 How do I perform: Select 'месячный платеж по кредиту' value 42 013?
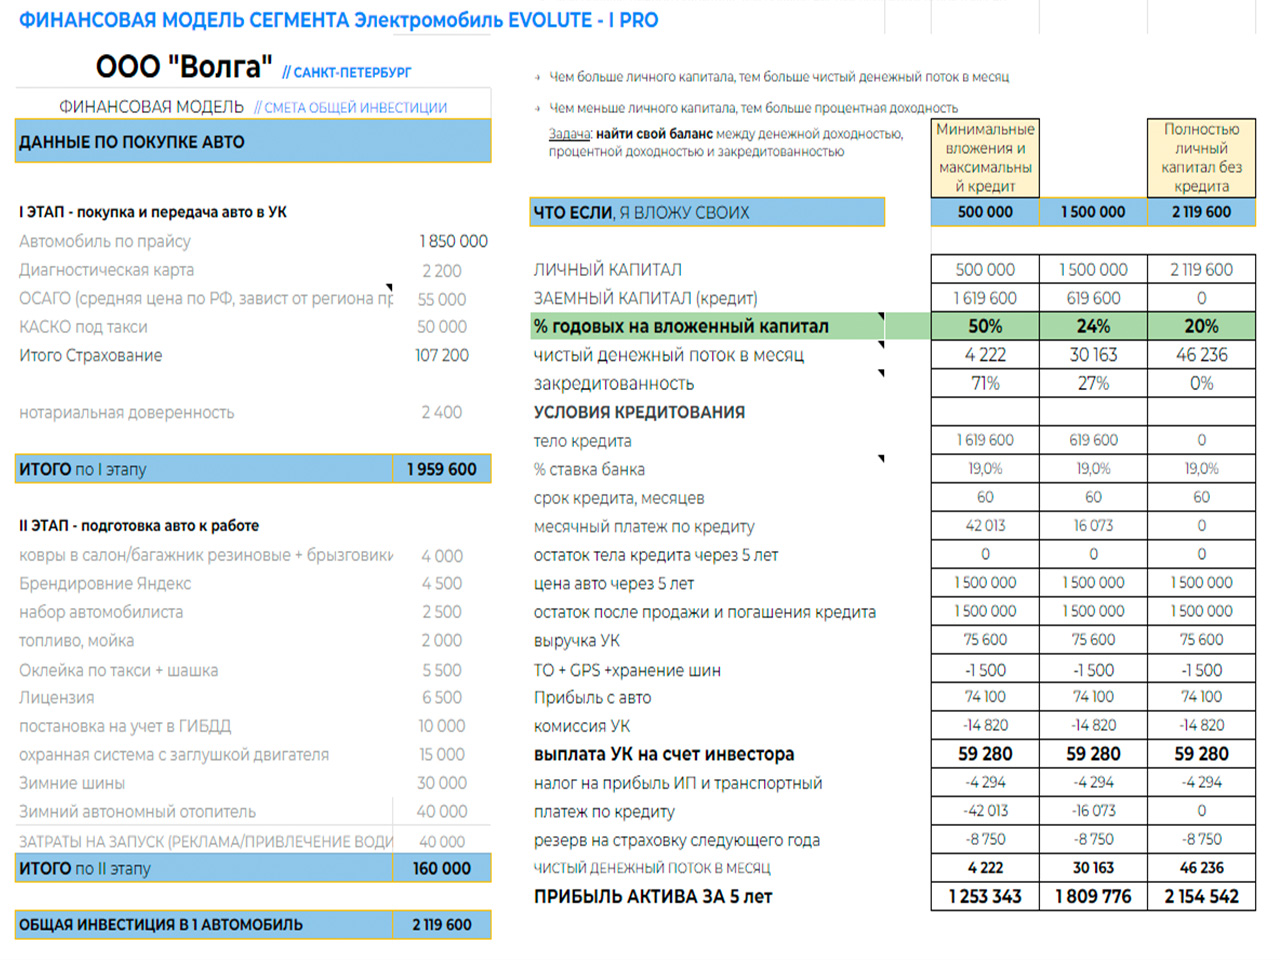coord(985,526)
